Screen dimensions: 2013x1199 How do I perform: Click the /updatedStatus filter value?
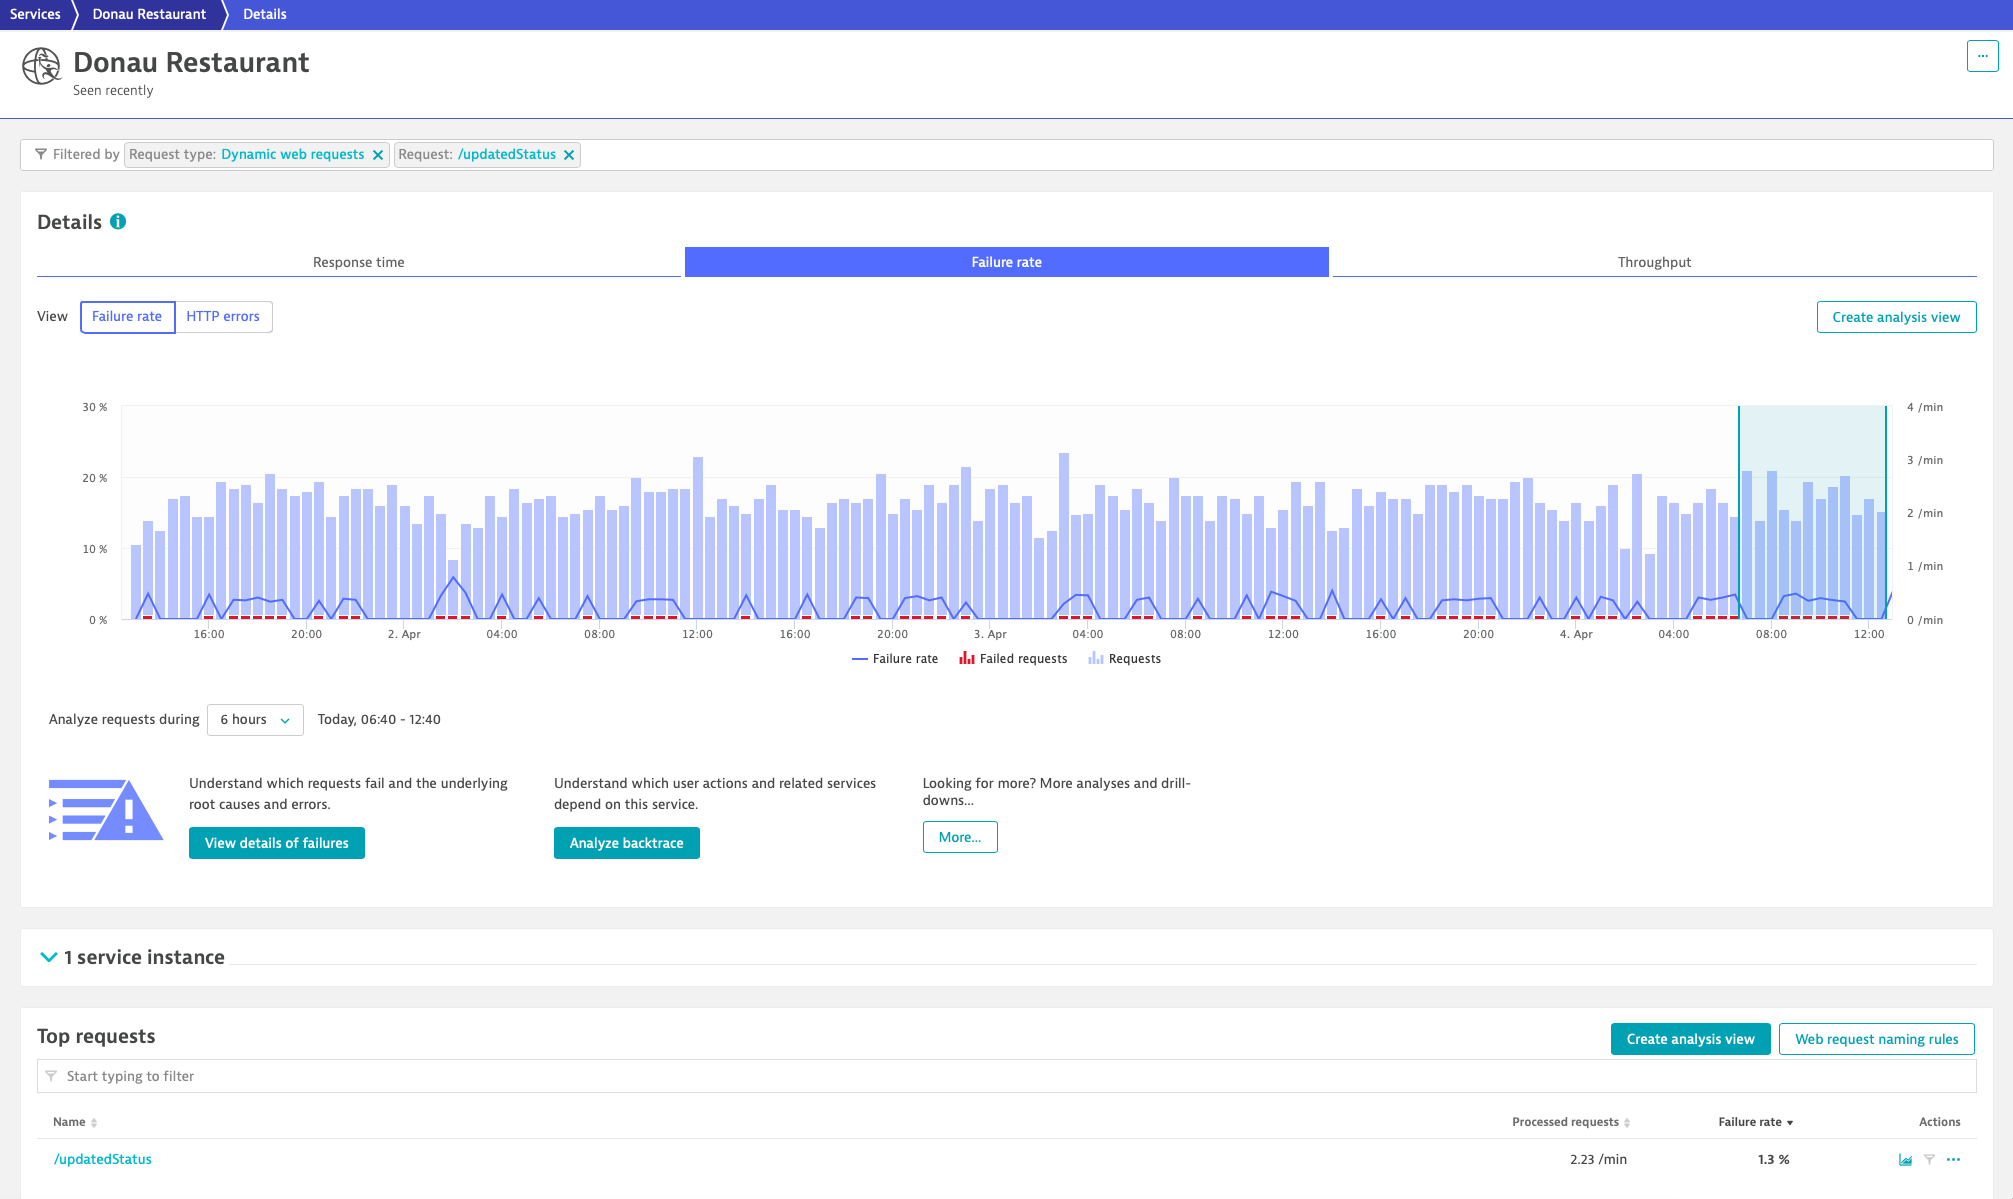coord(507,155)
